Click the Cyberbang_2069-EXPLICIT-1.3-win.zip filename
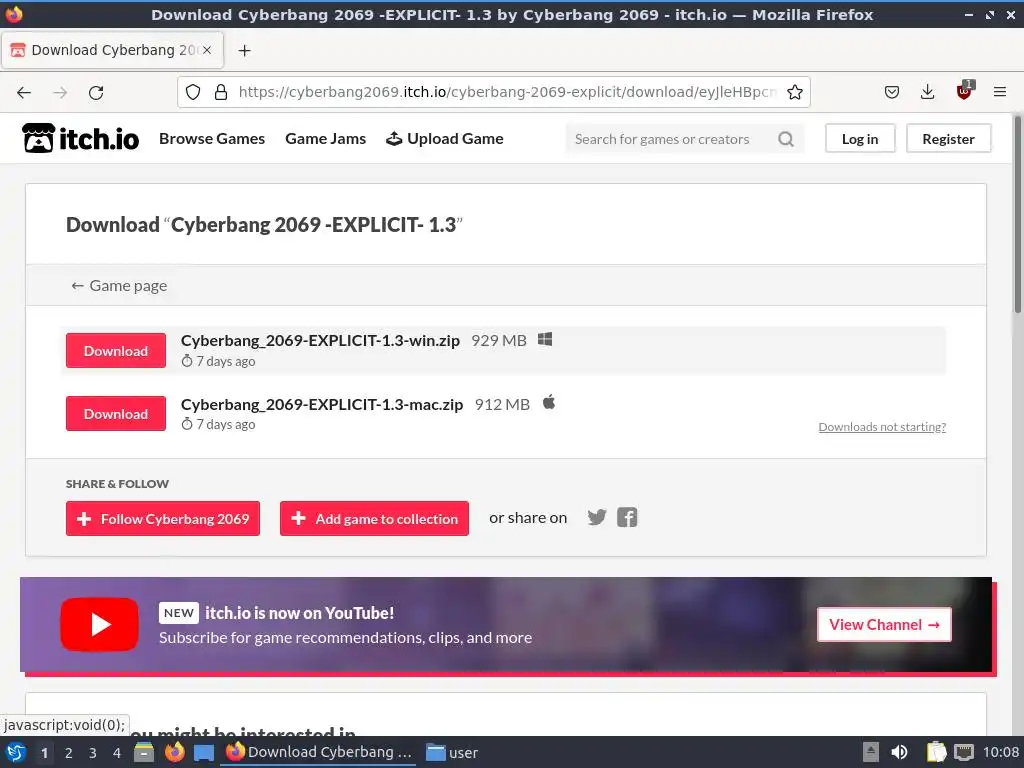The image size is (1024, 768). 320,340
